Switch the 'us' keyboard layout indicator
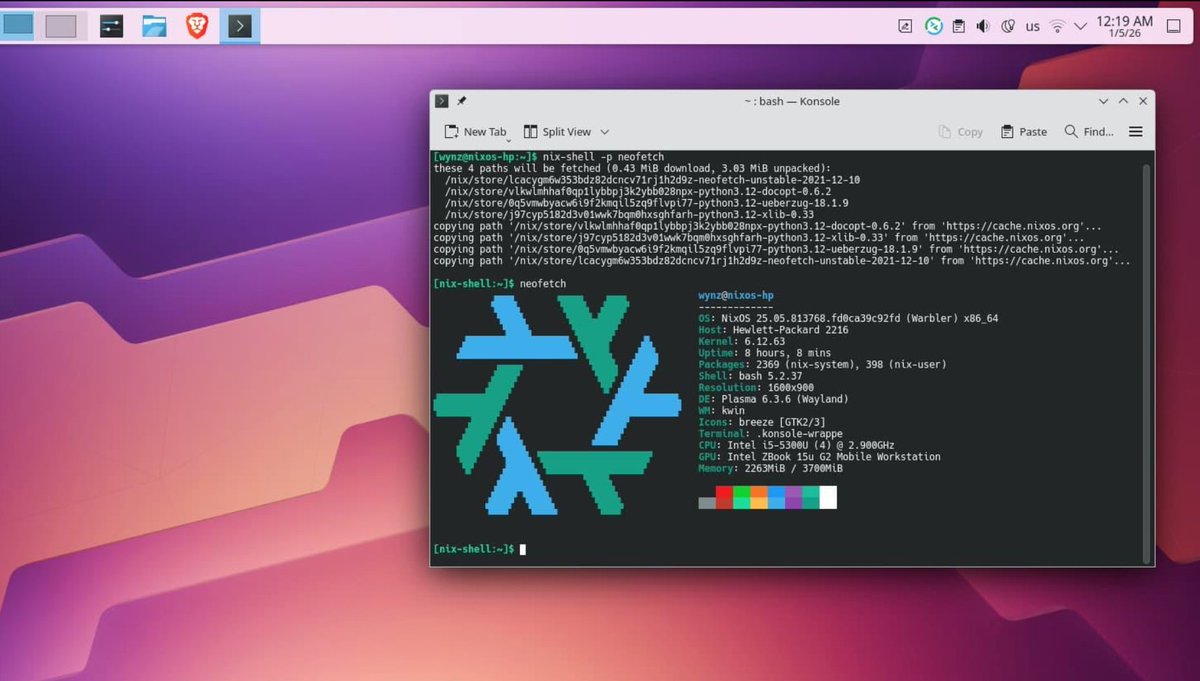This screenshot has height=681, width=1200. tap(1033, 27)
